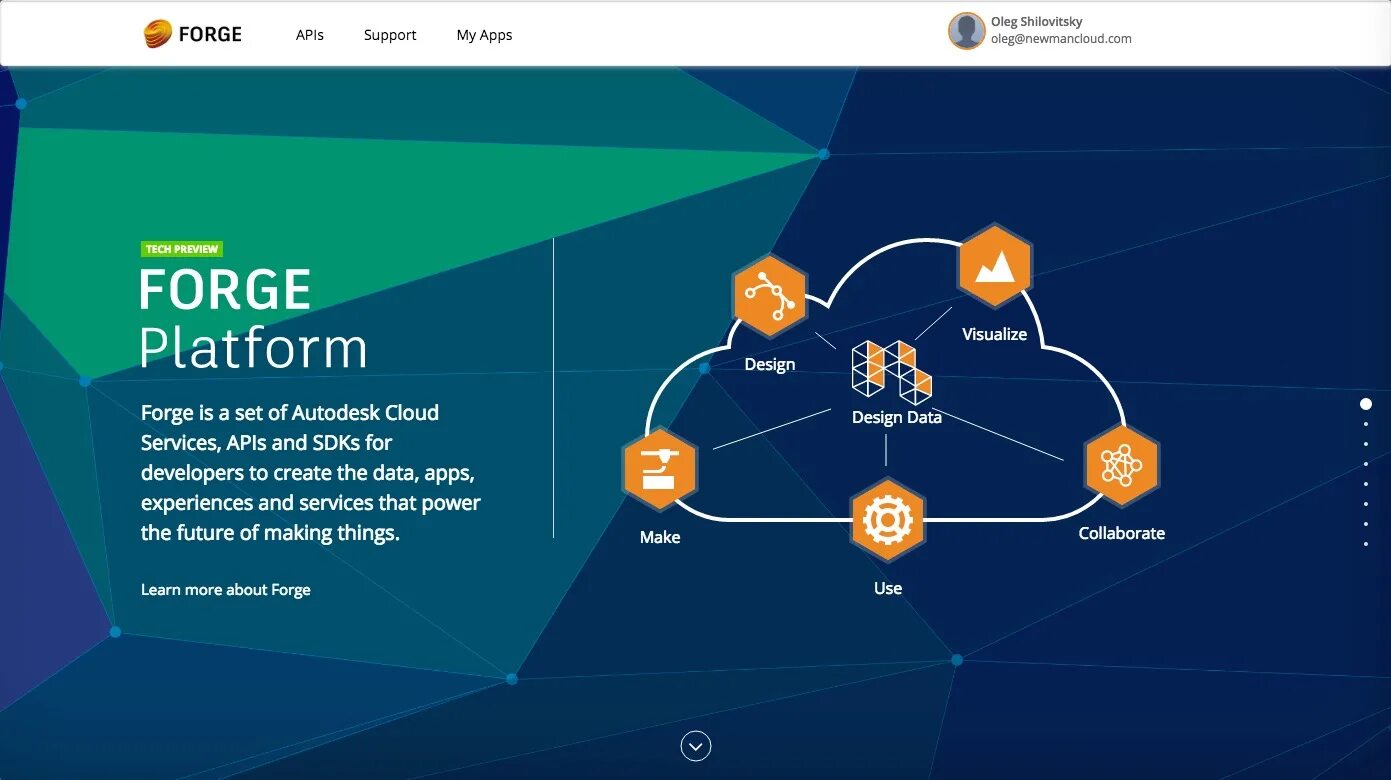Click the FORGE Platform heading
The width and height of the screenshot is (1391, 780).
coord(253,319)
